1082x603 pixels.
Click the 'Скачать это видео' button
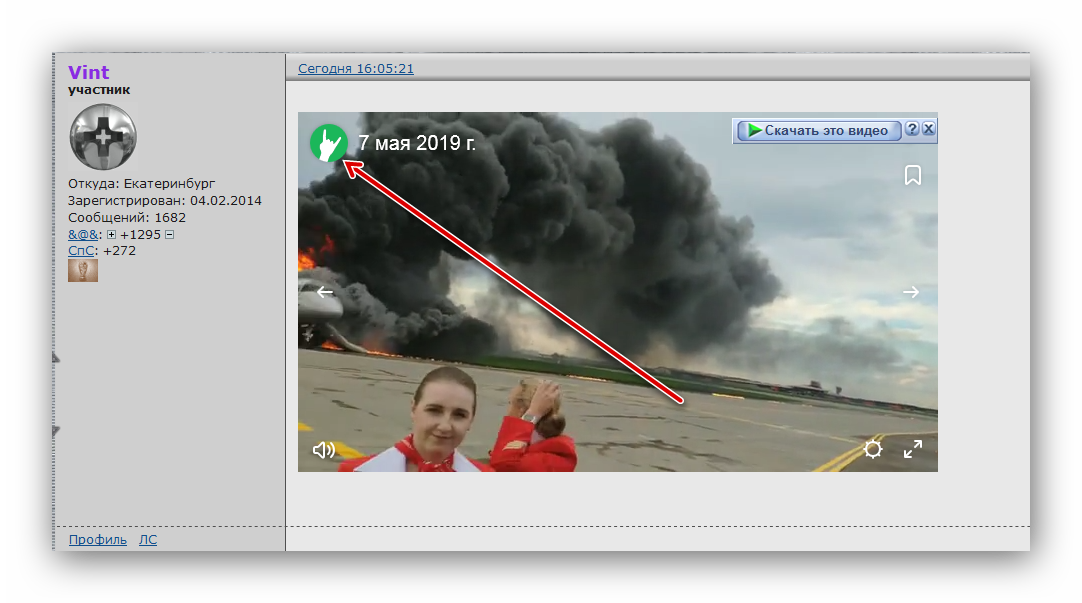(x=817, y=131)
